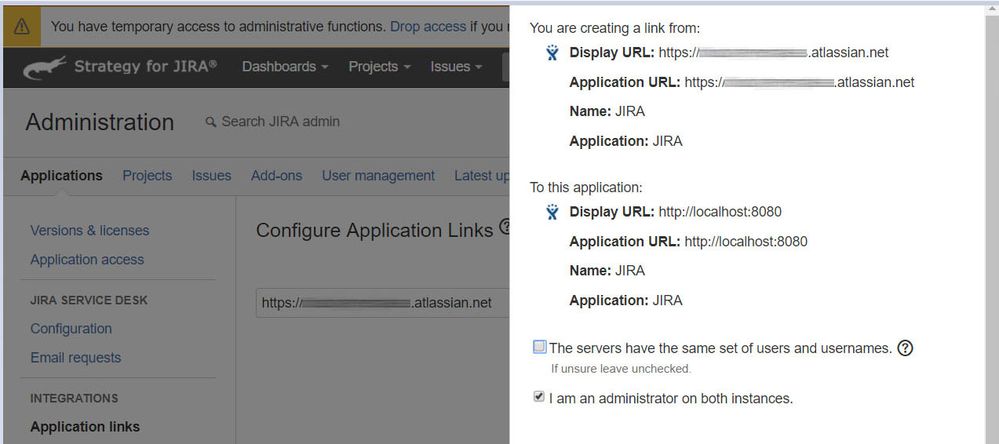Screen dimensions: 999x444
Task: Click the search magnifier icon in Administration
Action: (211, 122)
